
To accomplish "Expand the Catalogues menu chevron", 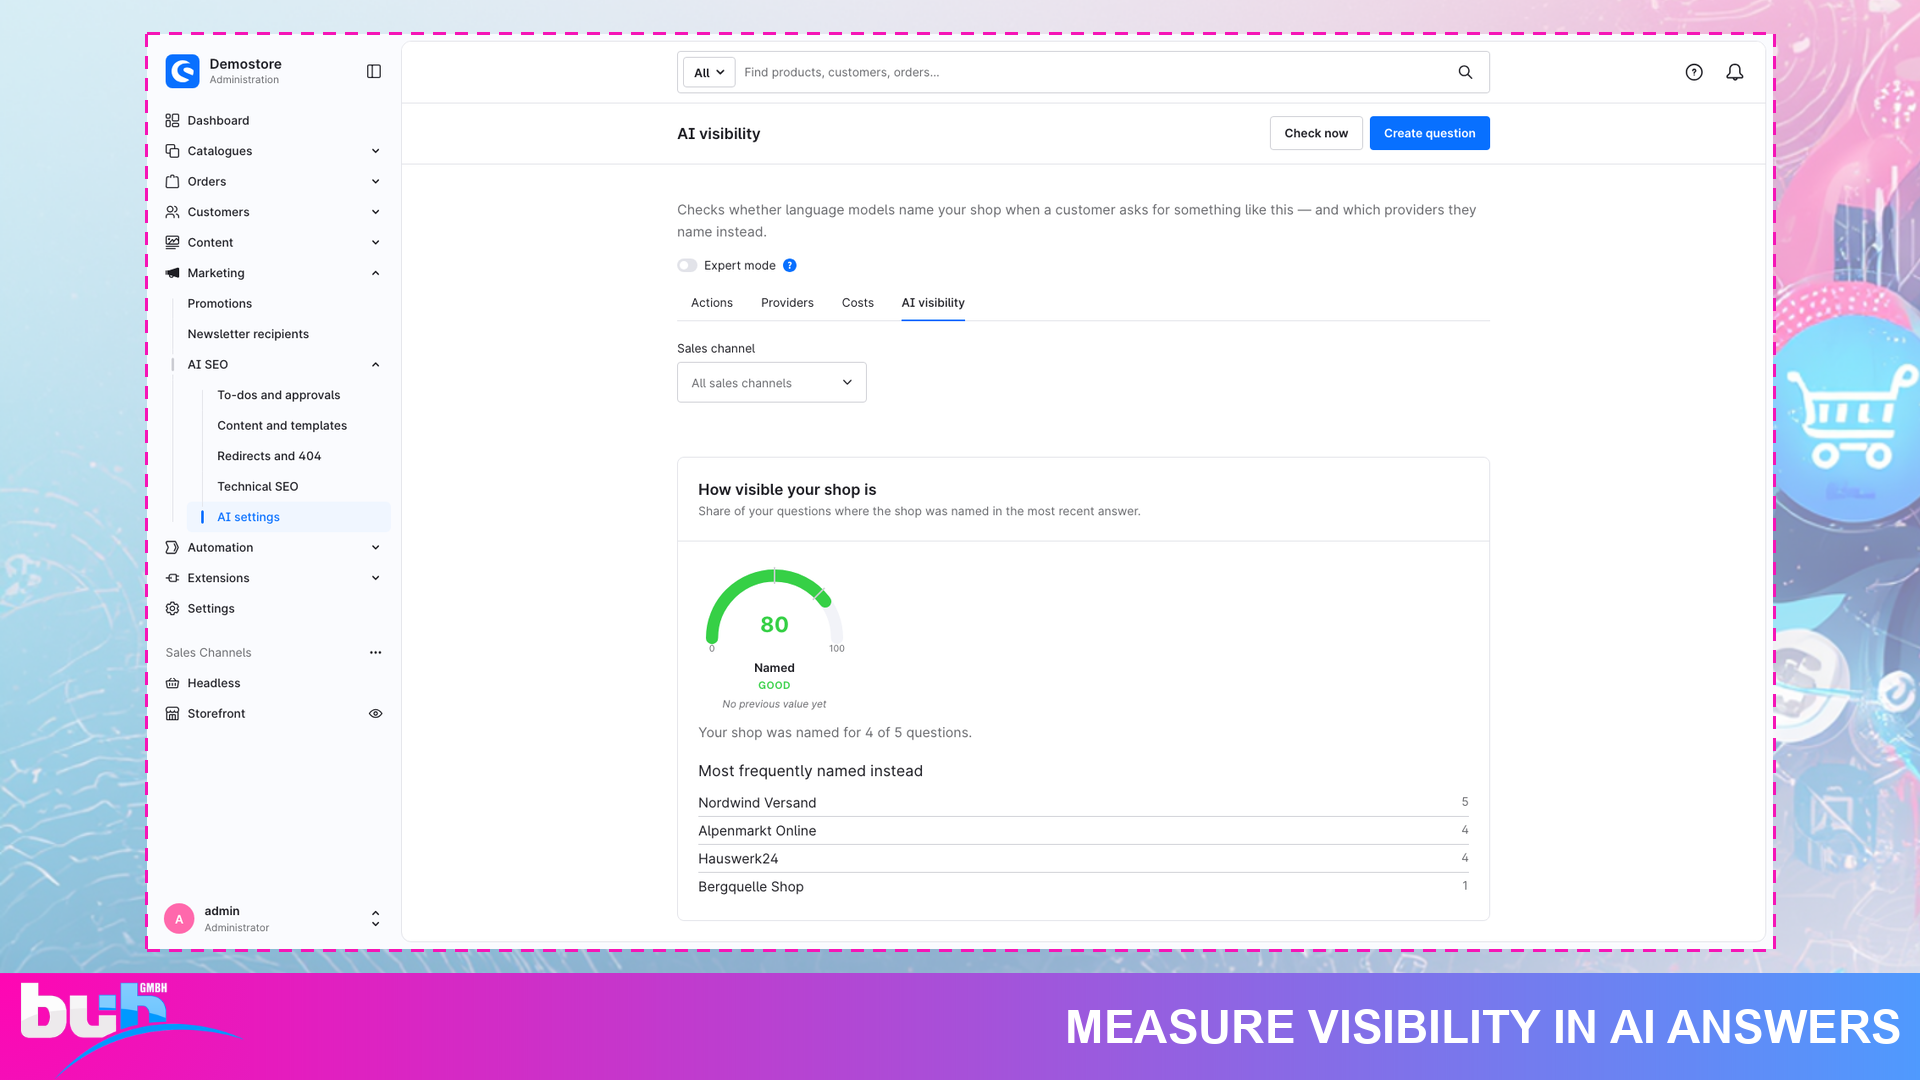I will click(376, 151).
